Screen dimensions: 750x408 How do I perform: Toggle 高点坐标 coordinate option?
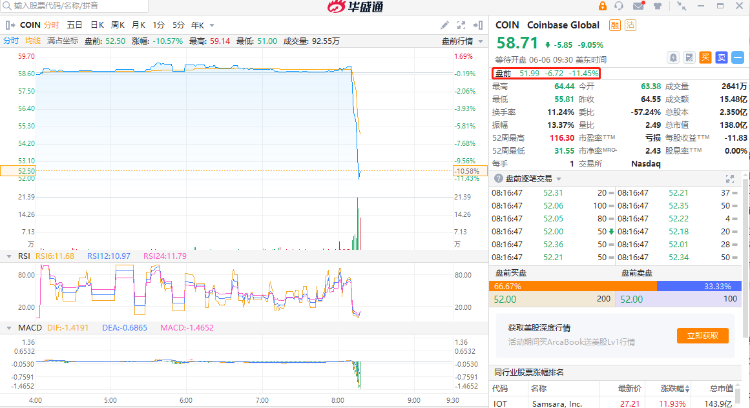(62, 41)
